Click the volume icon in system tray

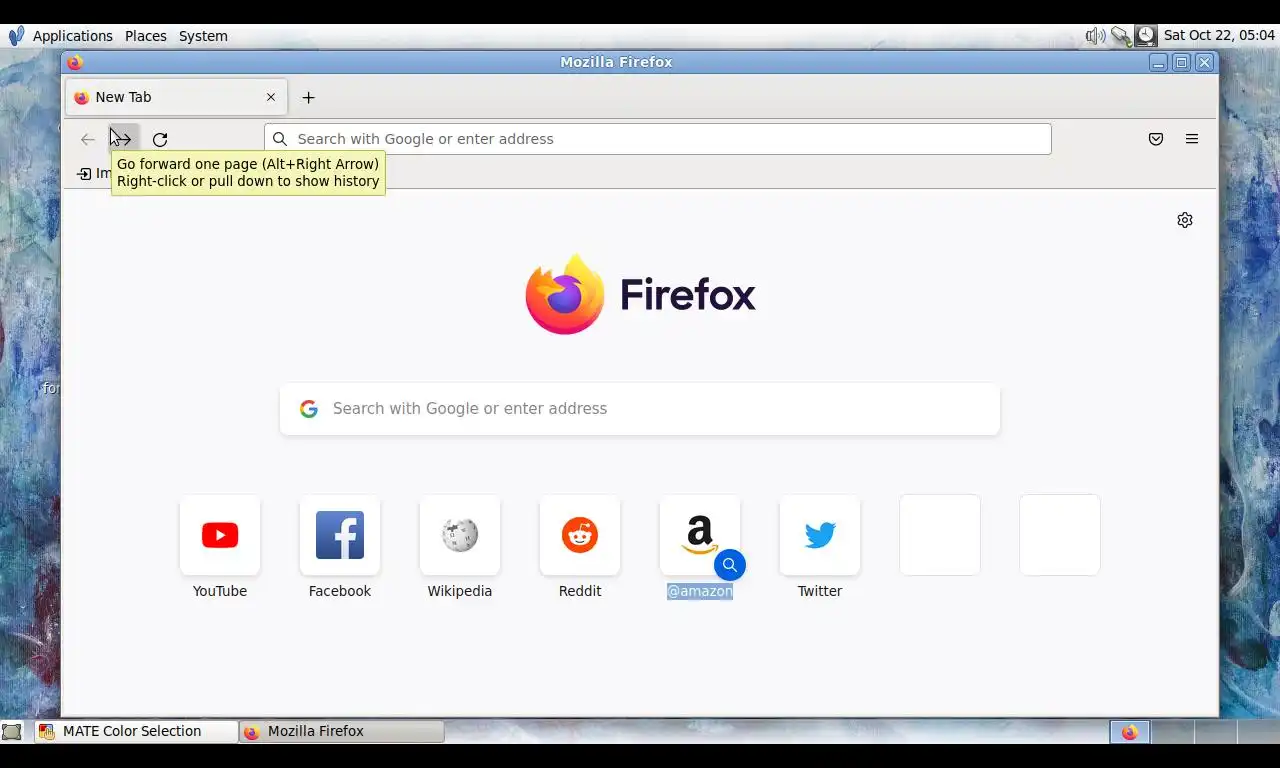[x=1095, y=36]
